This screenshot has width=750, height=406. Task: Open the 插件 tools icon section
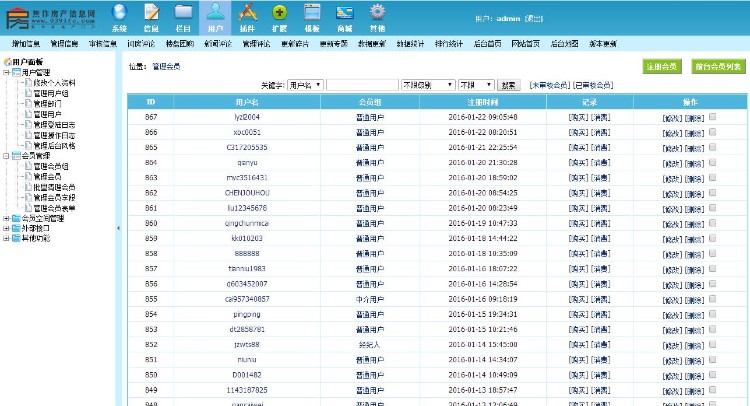click(x=247, y=18)
